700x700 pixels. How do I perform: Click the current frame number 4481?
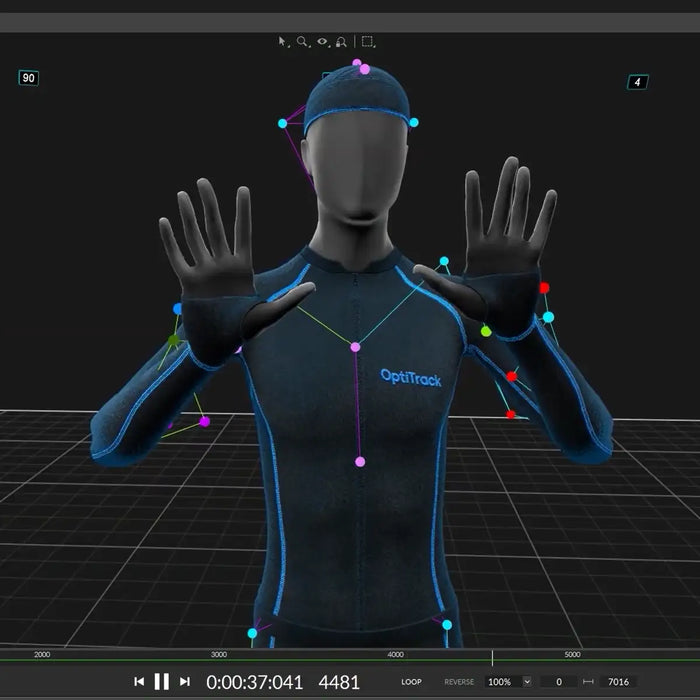(x=339, y=682)
